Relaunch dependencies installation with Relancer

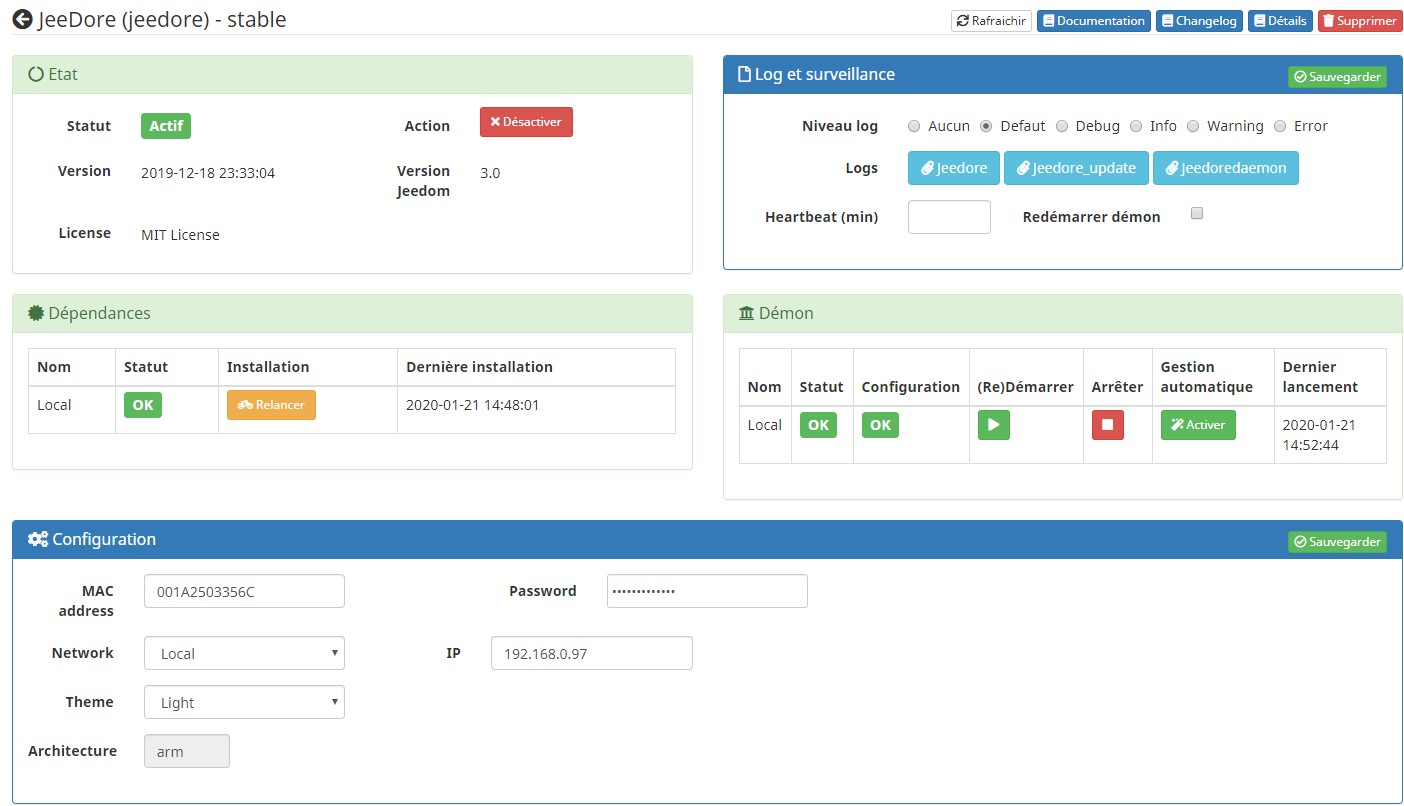coord(271,405)
